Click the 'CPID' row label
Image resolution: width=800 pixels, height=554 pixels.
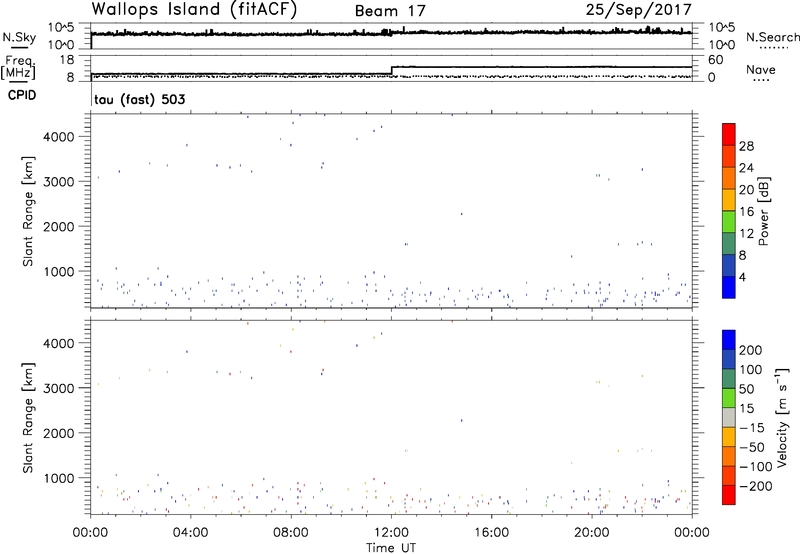pyautogui.click(x=21, y=95)
